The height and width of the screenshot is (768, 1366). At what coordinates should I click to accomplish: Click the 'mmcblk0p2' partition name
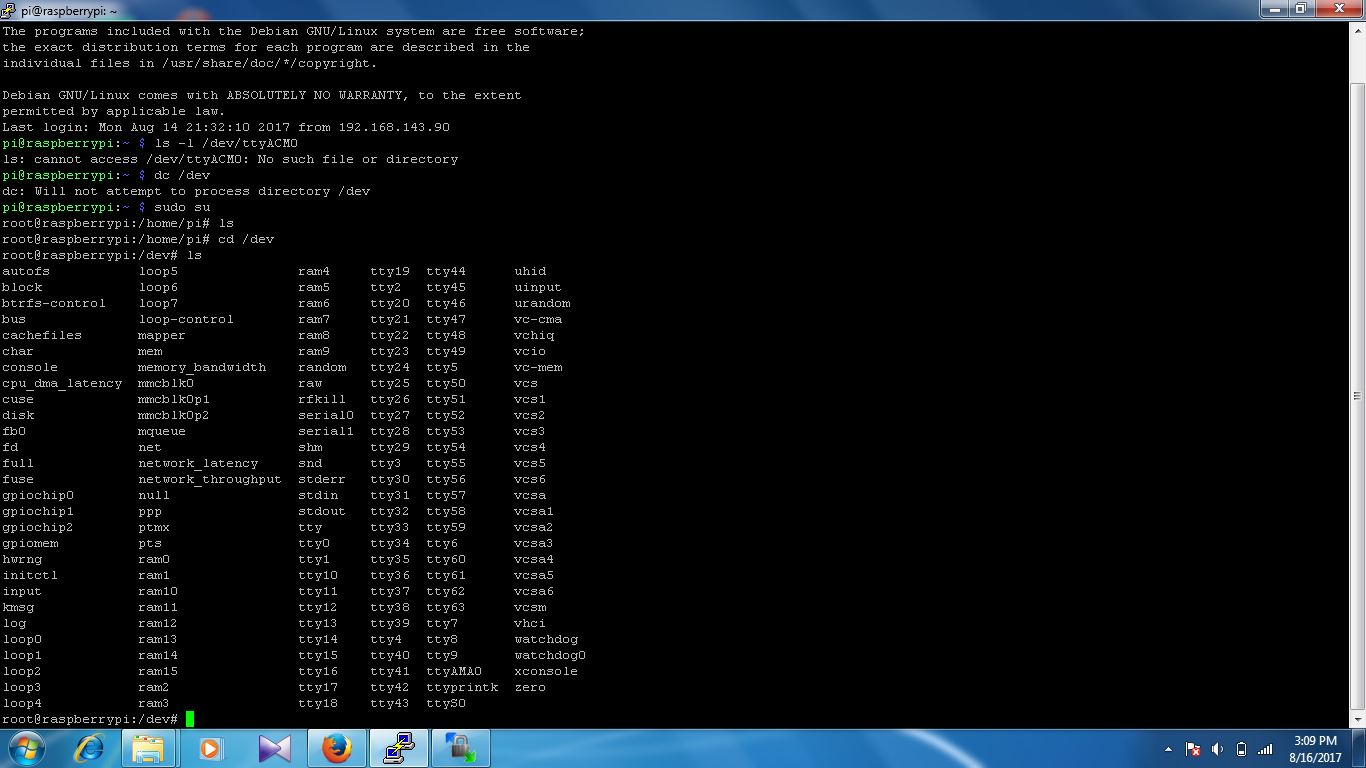174,415
